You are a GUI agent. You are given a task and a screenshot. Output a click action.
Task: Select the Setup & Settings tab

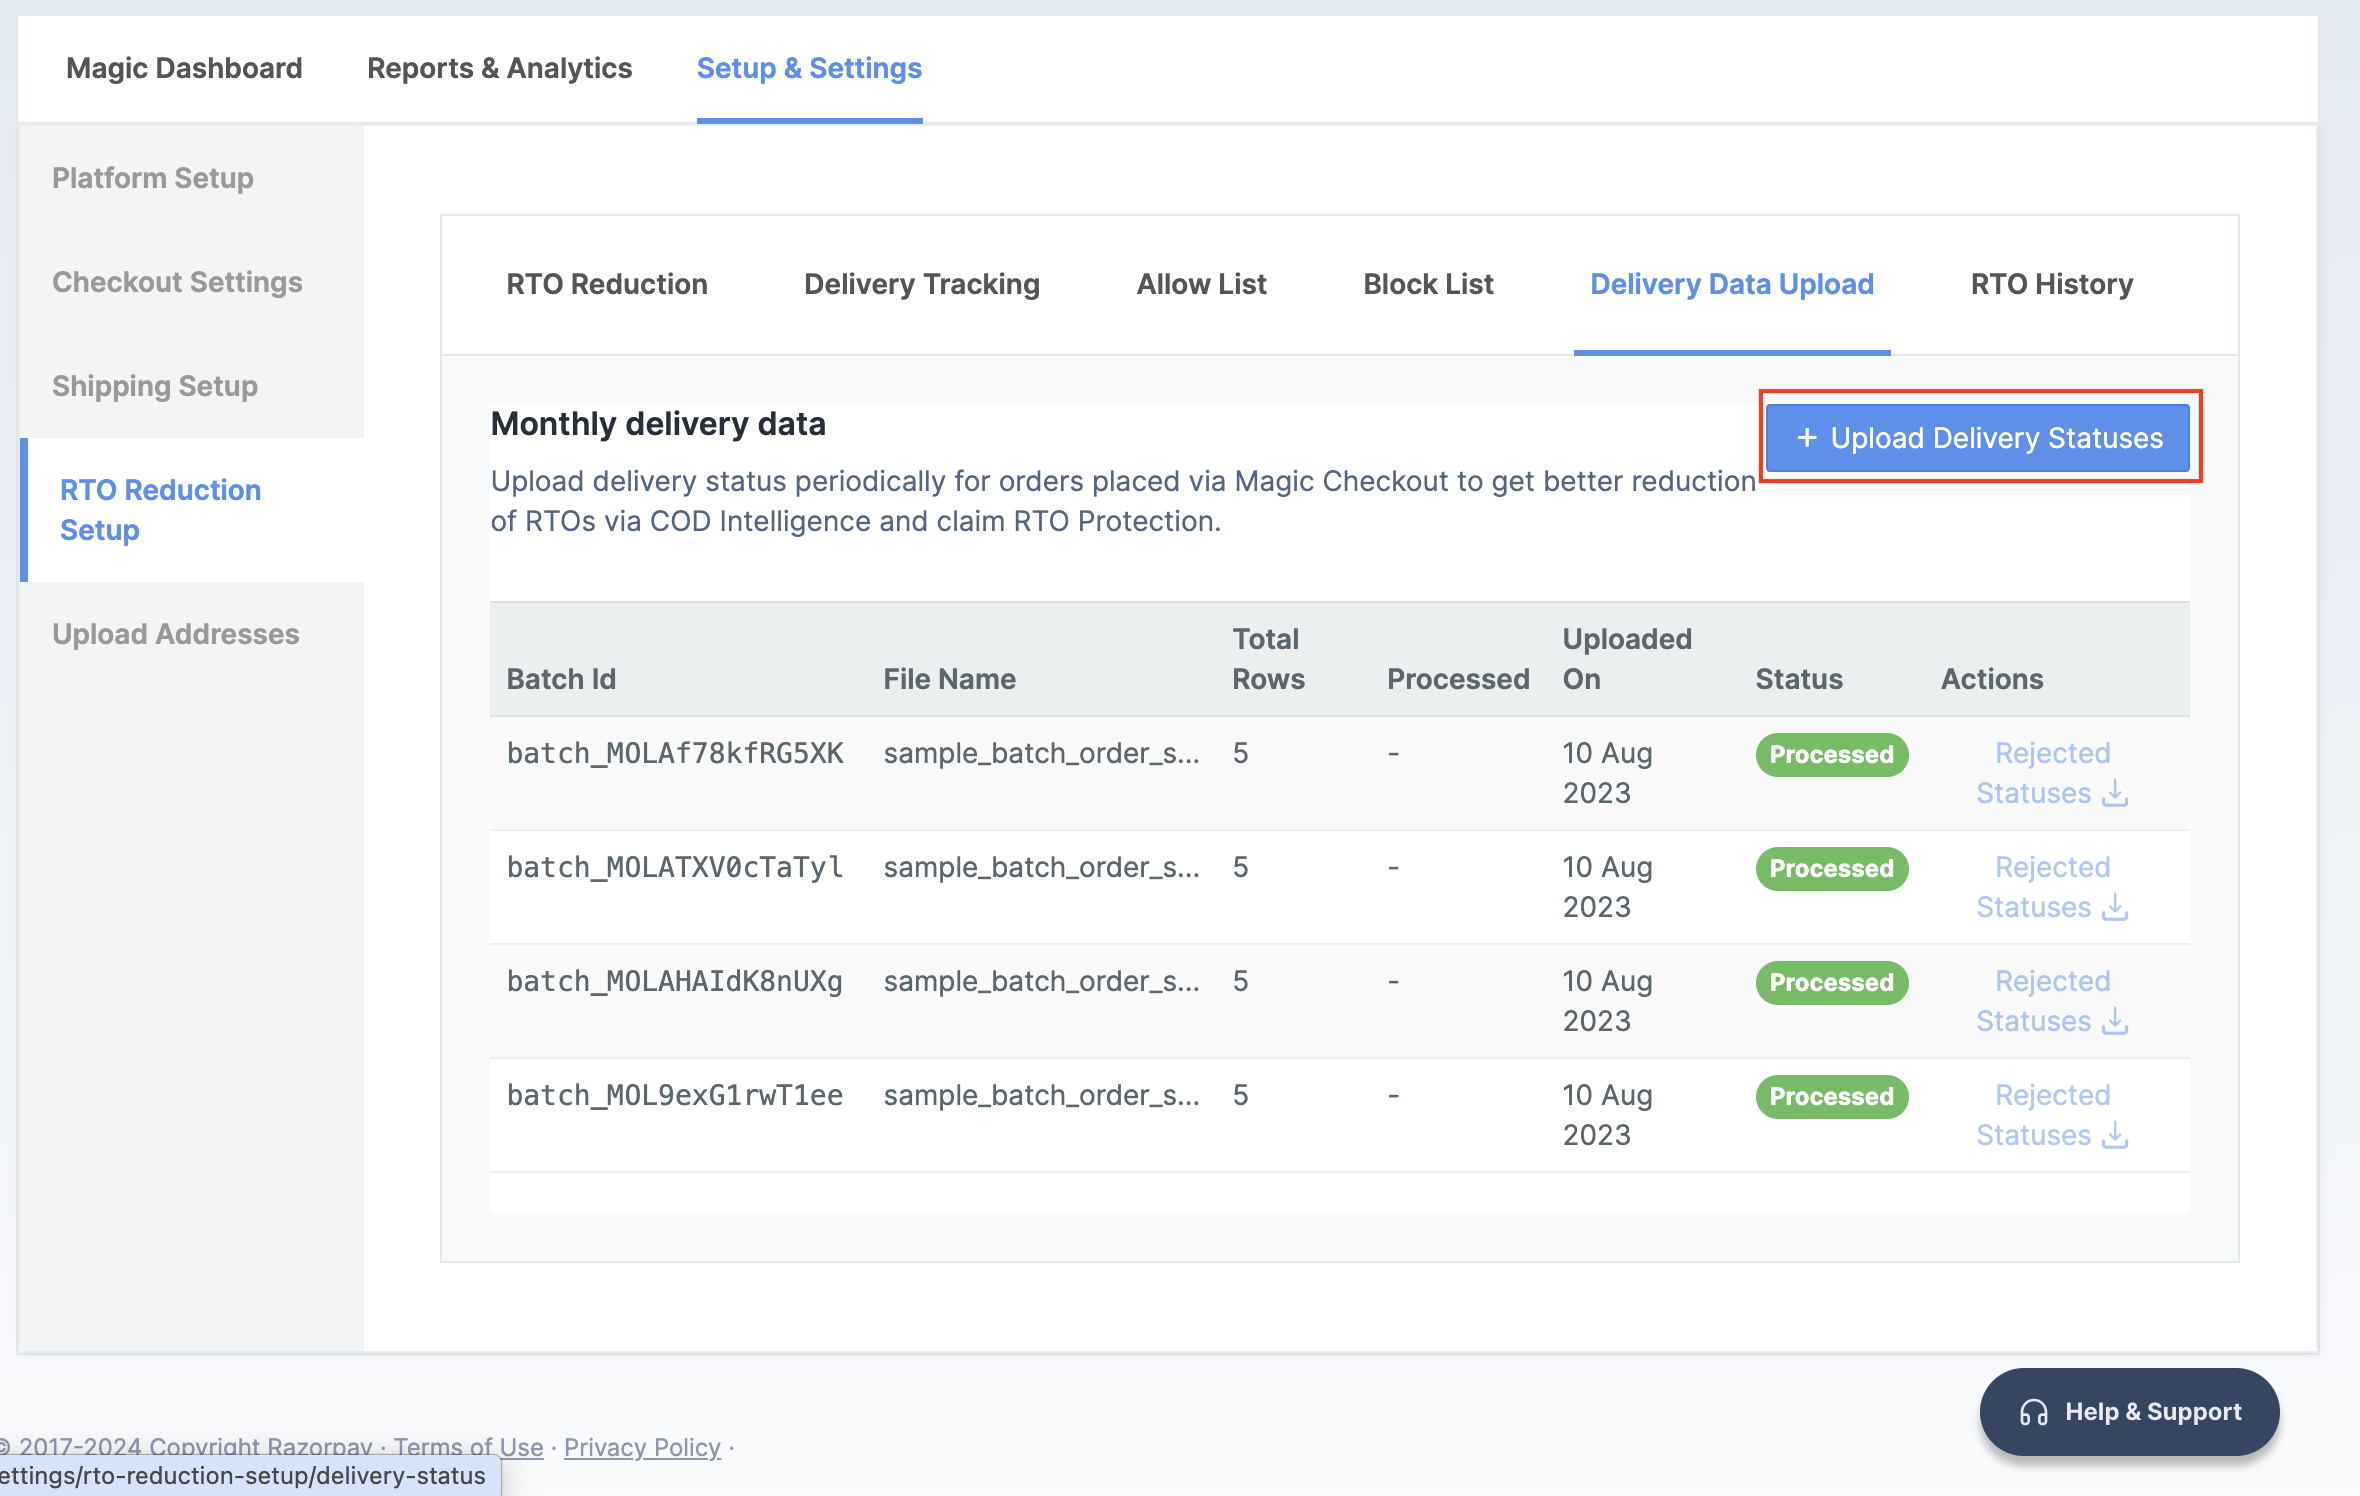click(x=809, y=68)
